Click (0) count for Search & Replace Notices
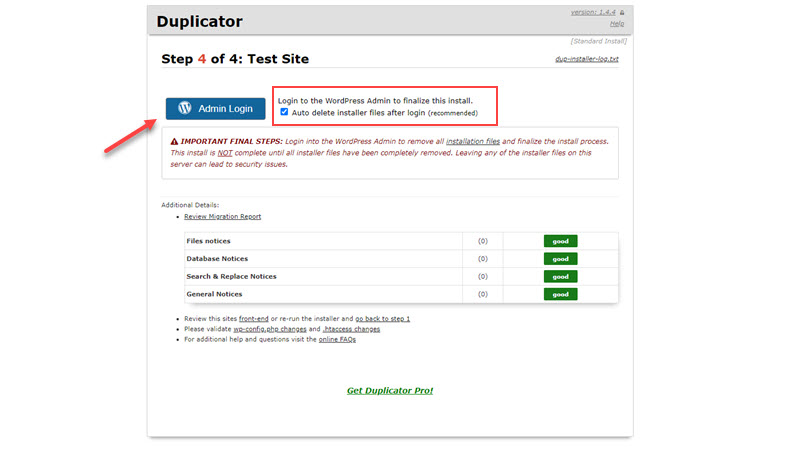 pyautogui.click(x=483, y=276)
